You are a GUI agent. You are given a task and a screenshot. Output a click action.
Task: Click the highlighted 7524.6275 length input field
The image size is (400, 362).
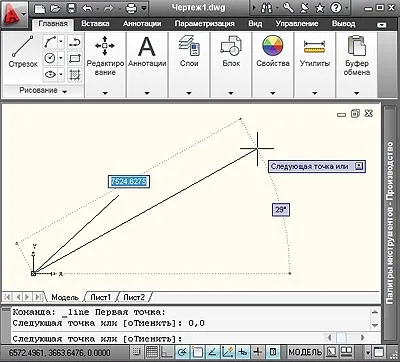click(129, 181)
